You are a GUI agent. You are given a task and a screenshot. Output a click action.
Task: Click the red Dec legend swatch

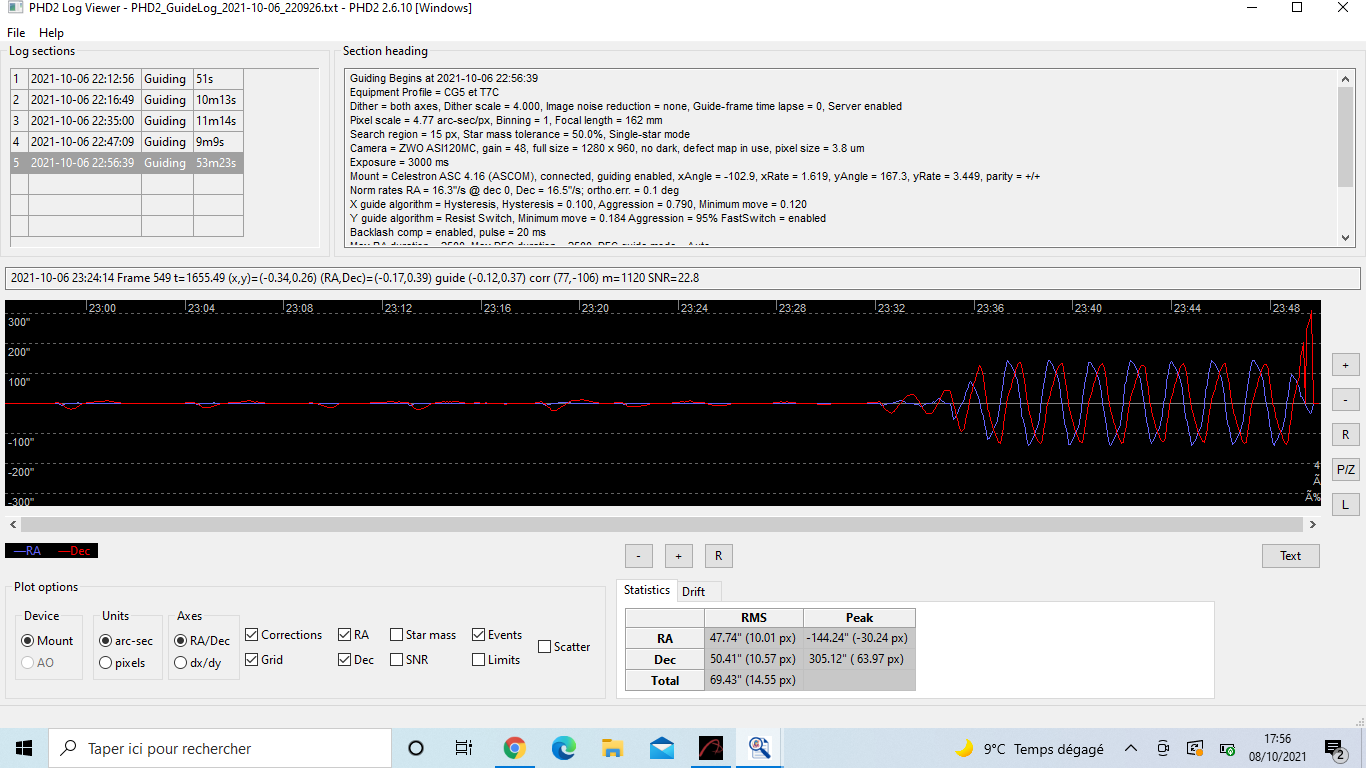[x=75, y=551]
